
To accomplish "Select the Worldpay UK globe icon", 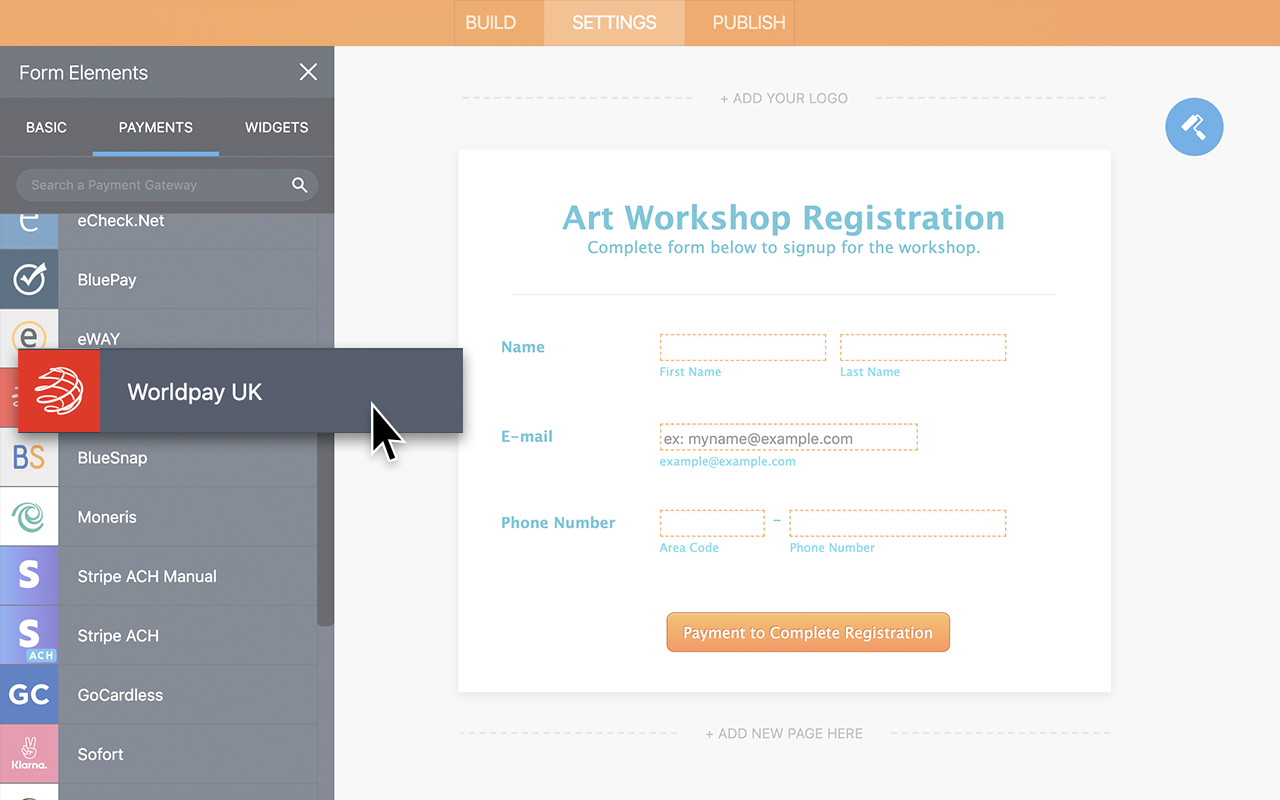I will (59, 391).
